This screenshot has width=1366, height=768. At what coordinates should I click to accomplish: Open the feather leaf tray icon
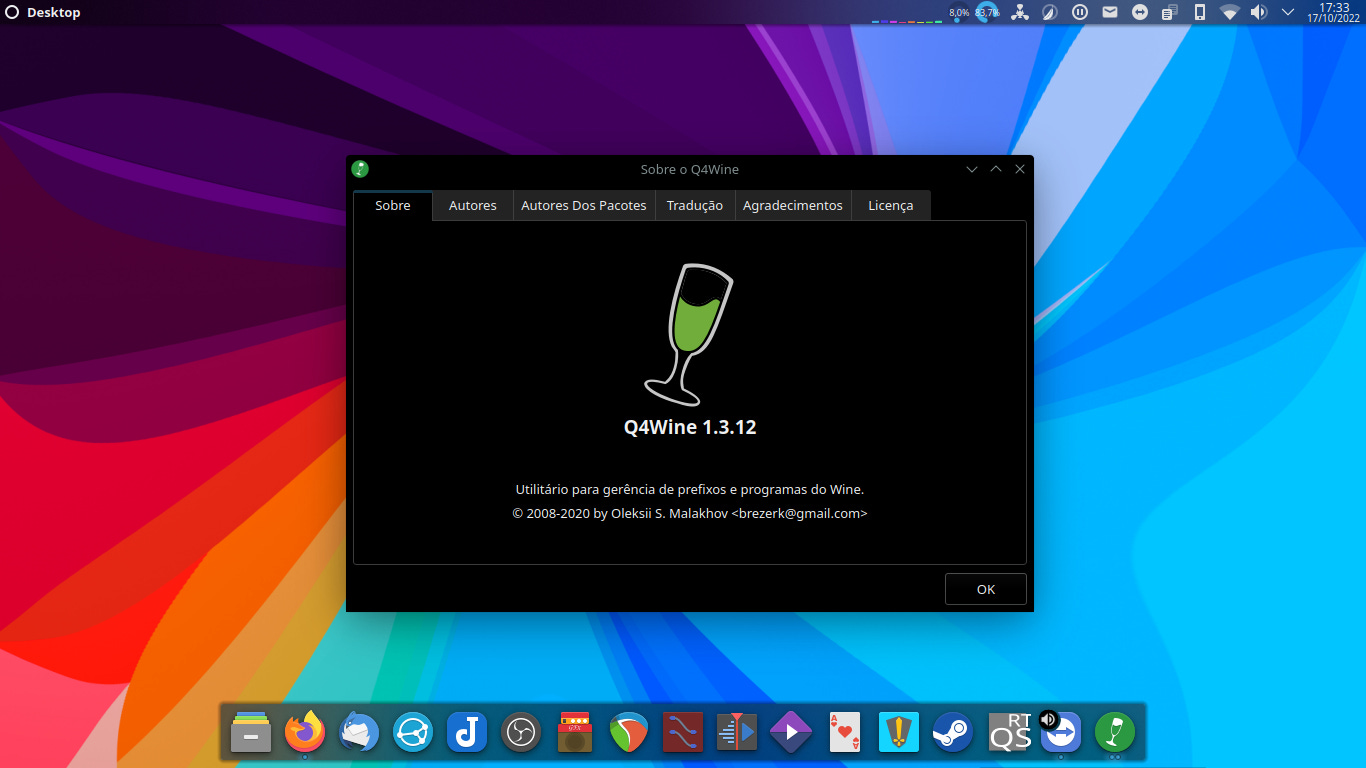[x=1049, y=13]
